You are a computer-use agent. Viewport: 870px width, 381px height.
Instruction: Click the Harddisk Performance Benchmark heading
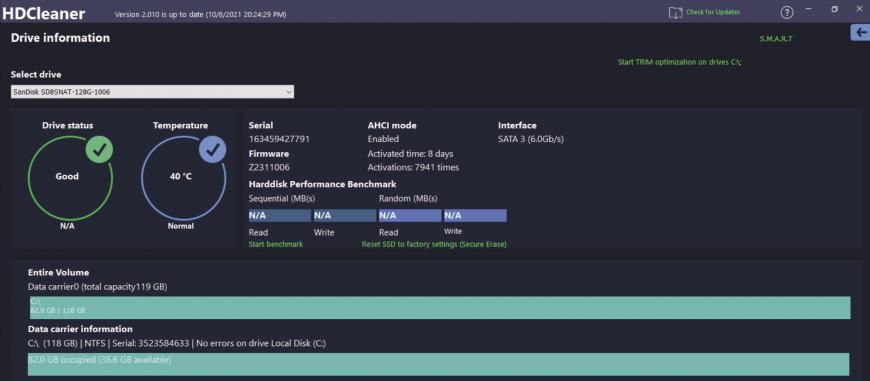pyautogui.click(x=322, y=184)
